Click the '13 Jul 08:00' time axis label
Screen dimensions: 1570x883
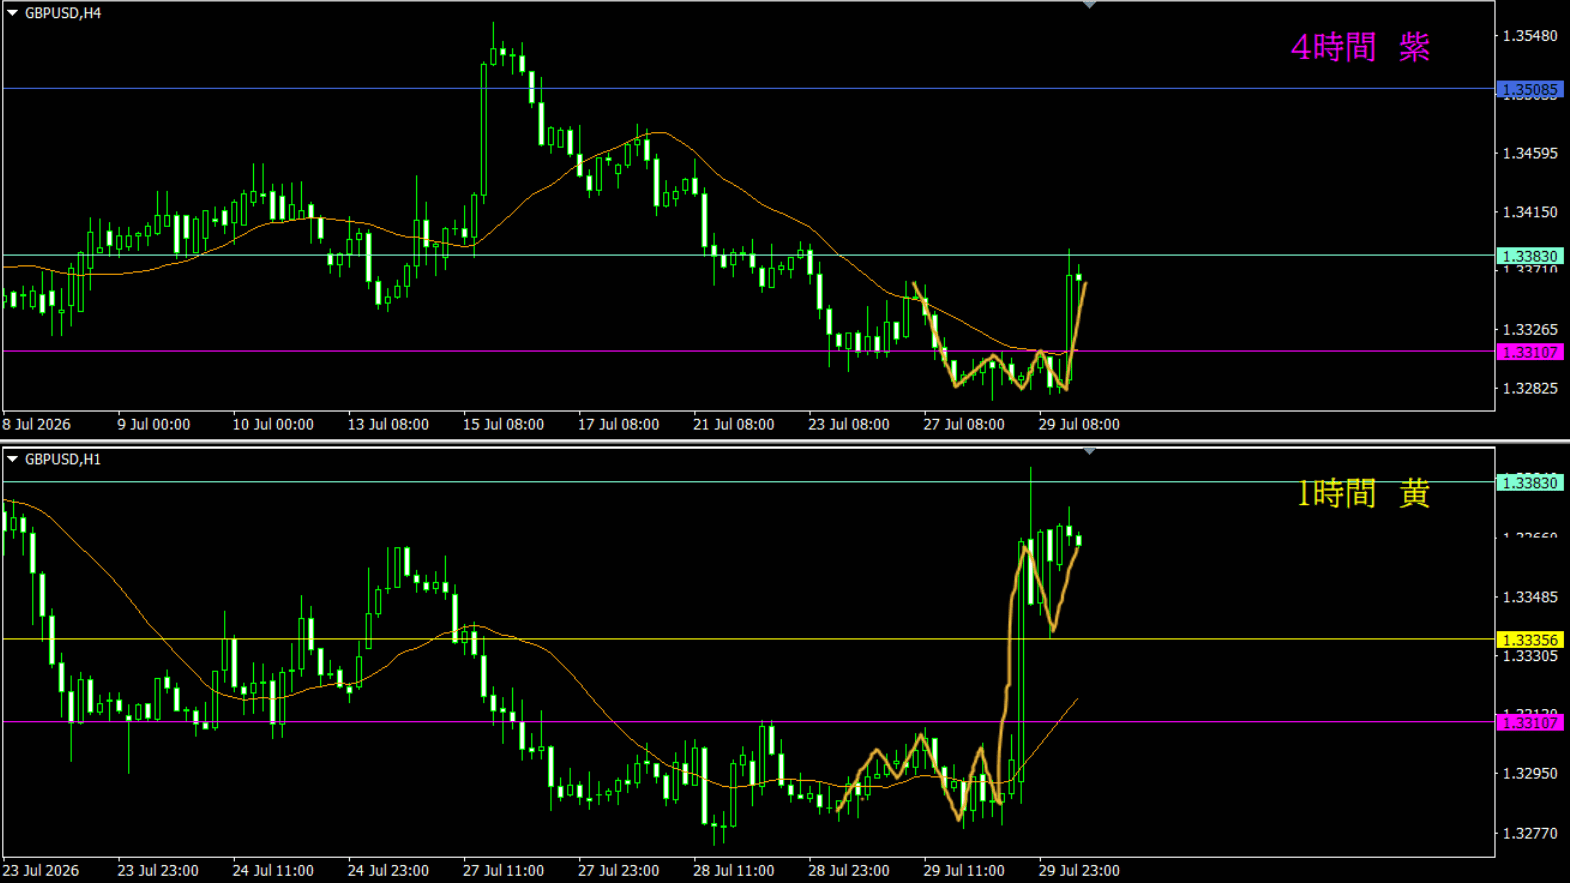[388, 424]
